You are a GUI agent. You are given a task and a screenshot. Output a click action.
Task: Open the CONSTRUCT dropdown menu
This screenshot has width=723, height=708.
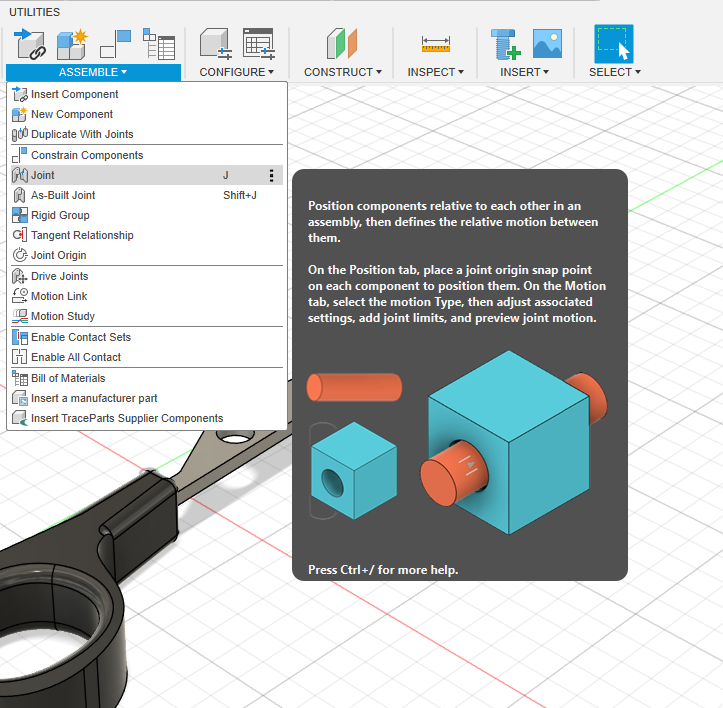343,72
